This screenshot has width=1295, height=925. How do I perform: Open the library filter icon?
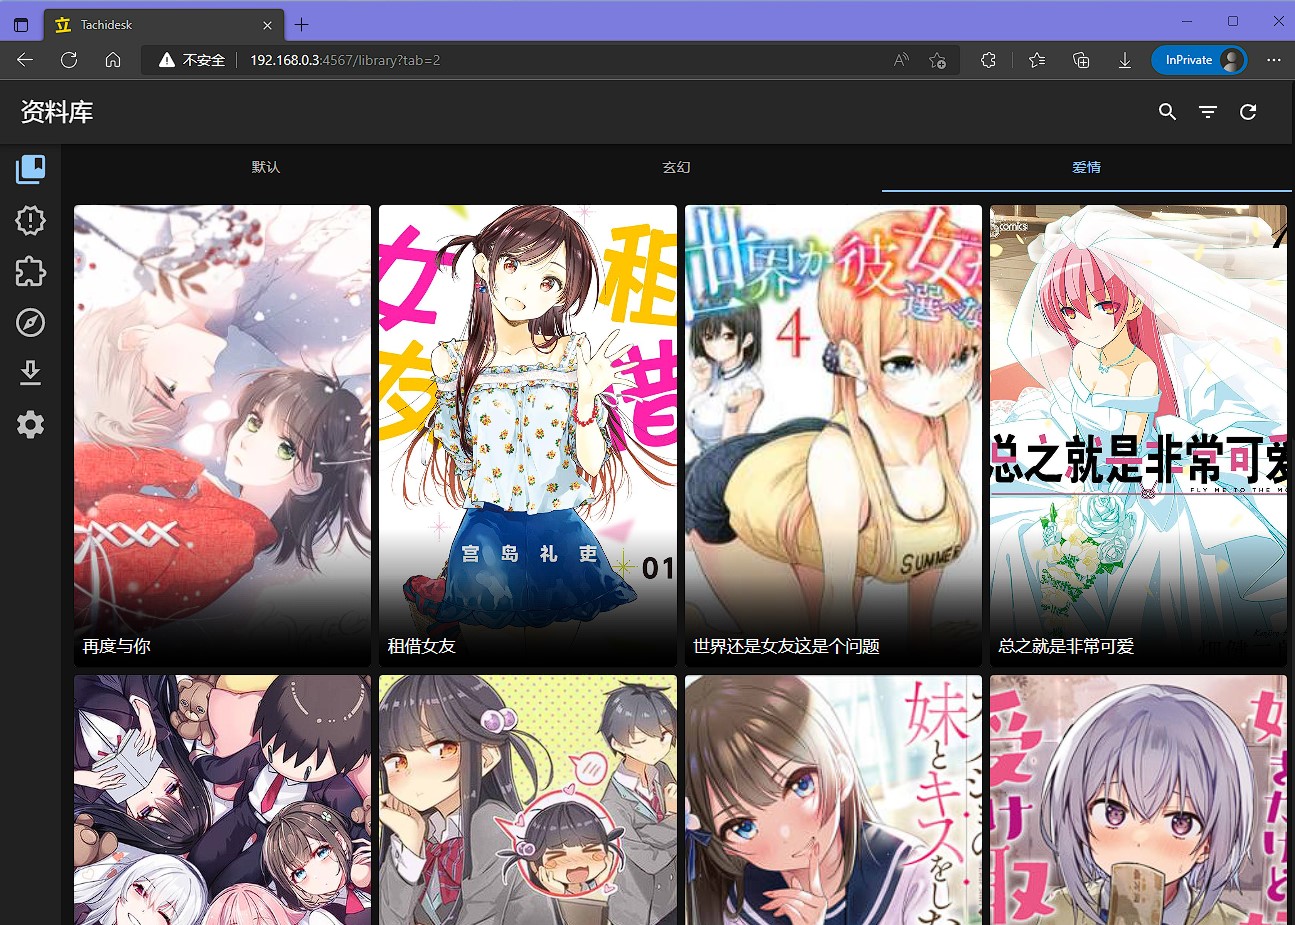click(1208, 112)
